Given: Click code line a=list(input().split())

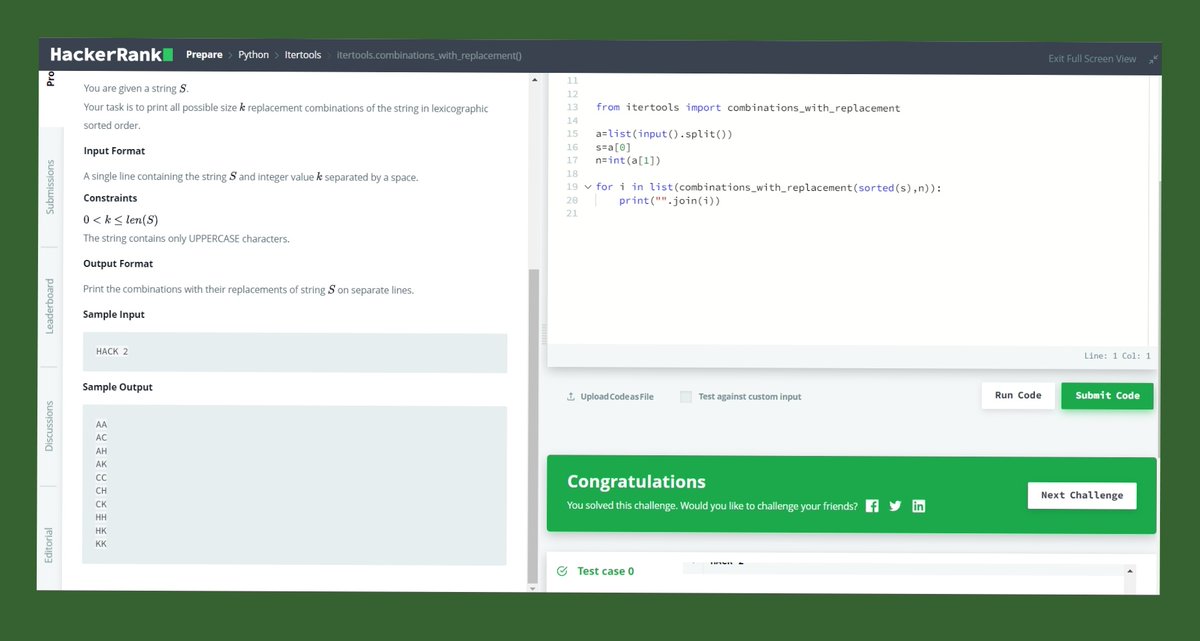Looking at the screenshot, I should pos(664,134).
